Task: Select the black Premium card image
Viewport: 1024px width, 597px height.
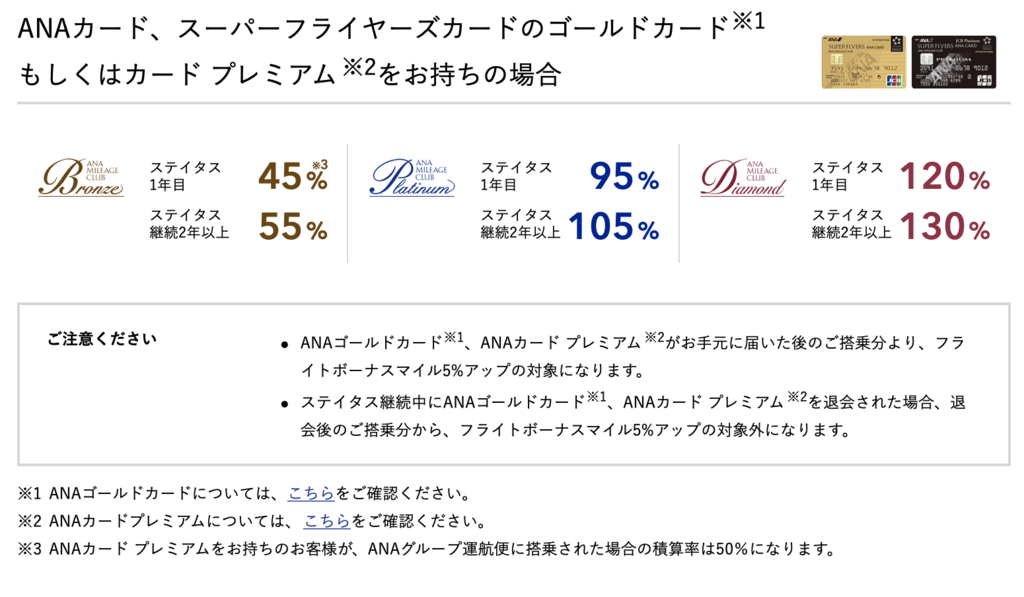Action: coord(953,62)
